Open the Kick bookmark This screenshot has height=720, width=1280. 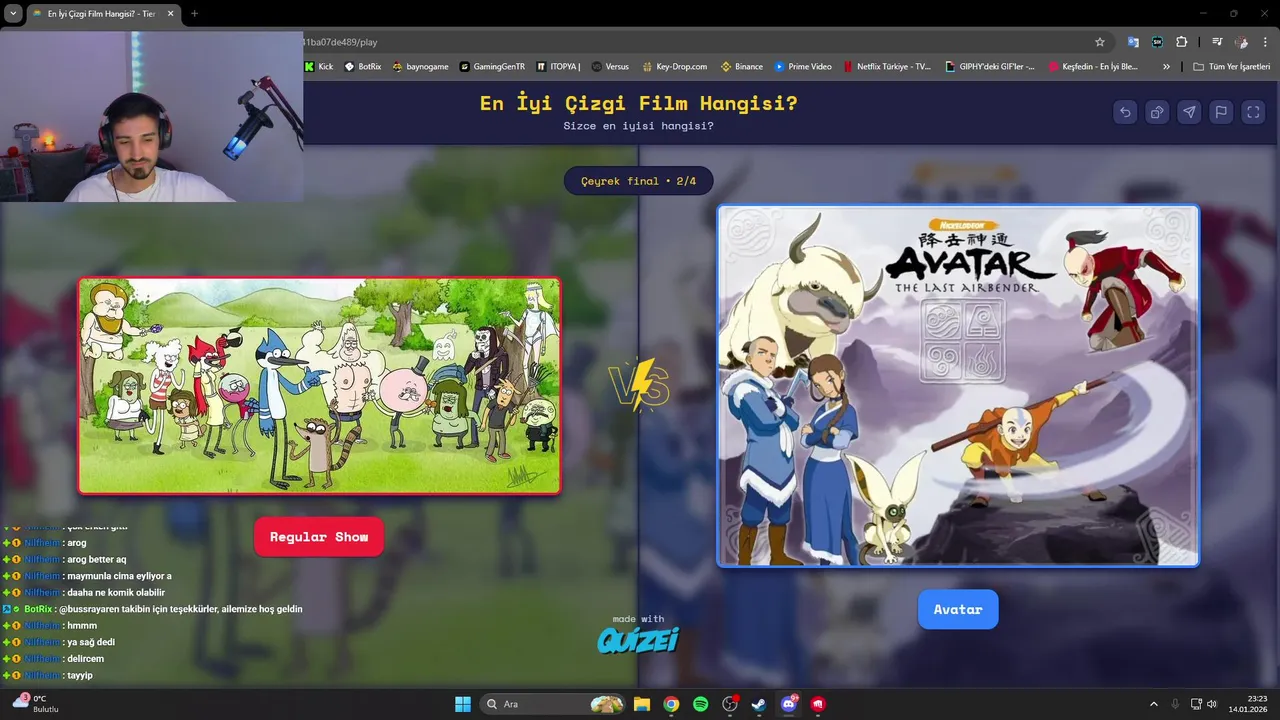pos(319,67)
